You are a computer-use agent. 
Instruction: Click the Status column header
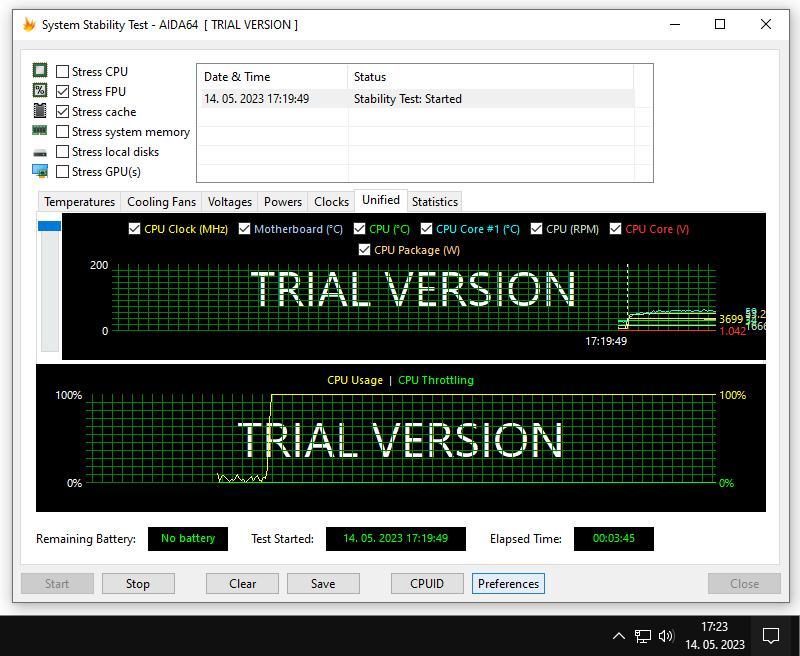(491, 77)
